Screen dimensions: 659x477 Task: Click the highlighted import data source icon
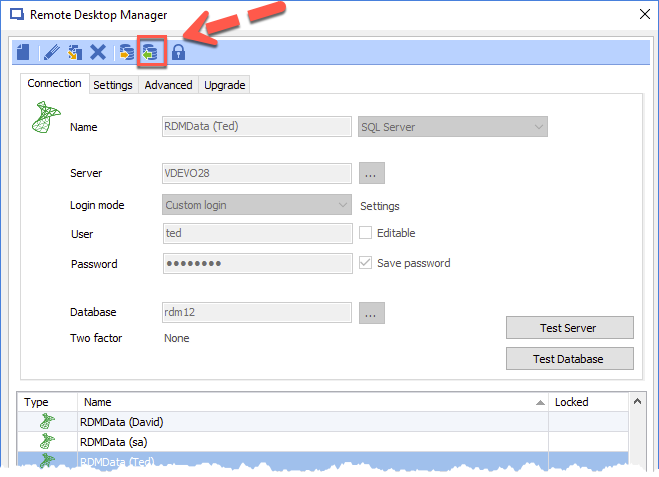pos(150,52)
